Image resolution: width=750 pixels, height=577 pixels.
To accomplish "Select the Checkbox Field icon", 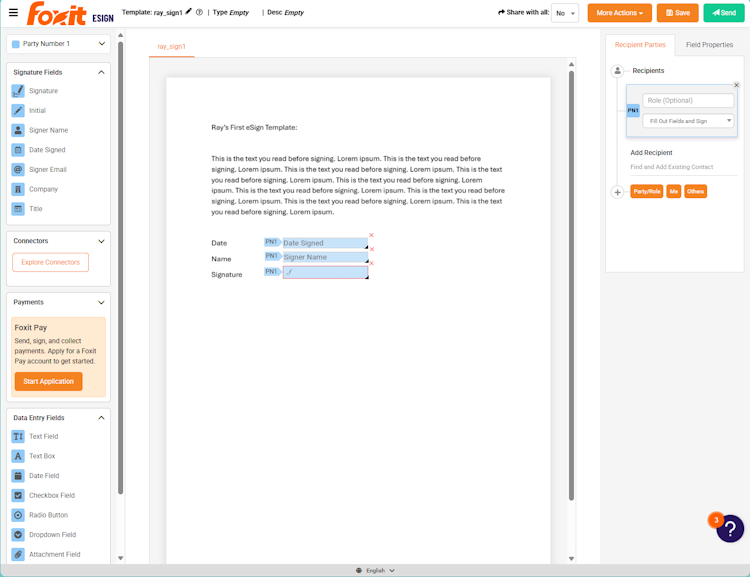I will pos(18,495).
